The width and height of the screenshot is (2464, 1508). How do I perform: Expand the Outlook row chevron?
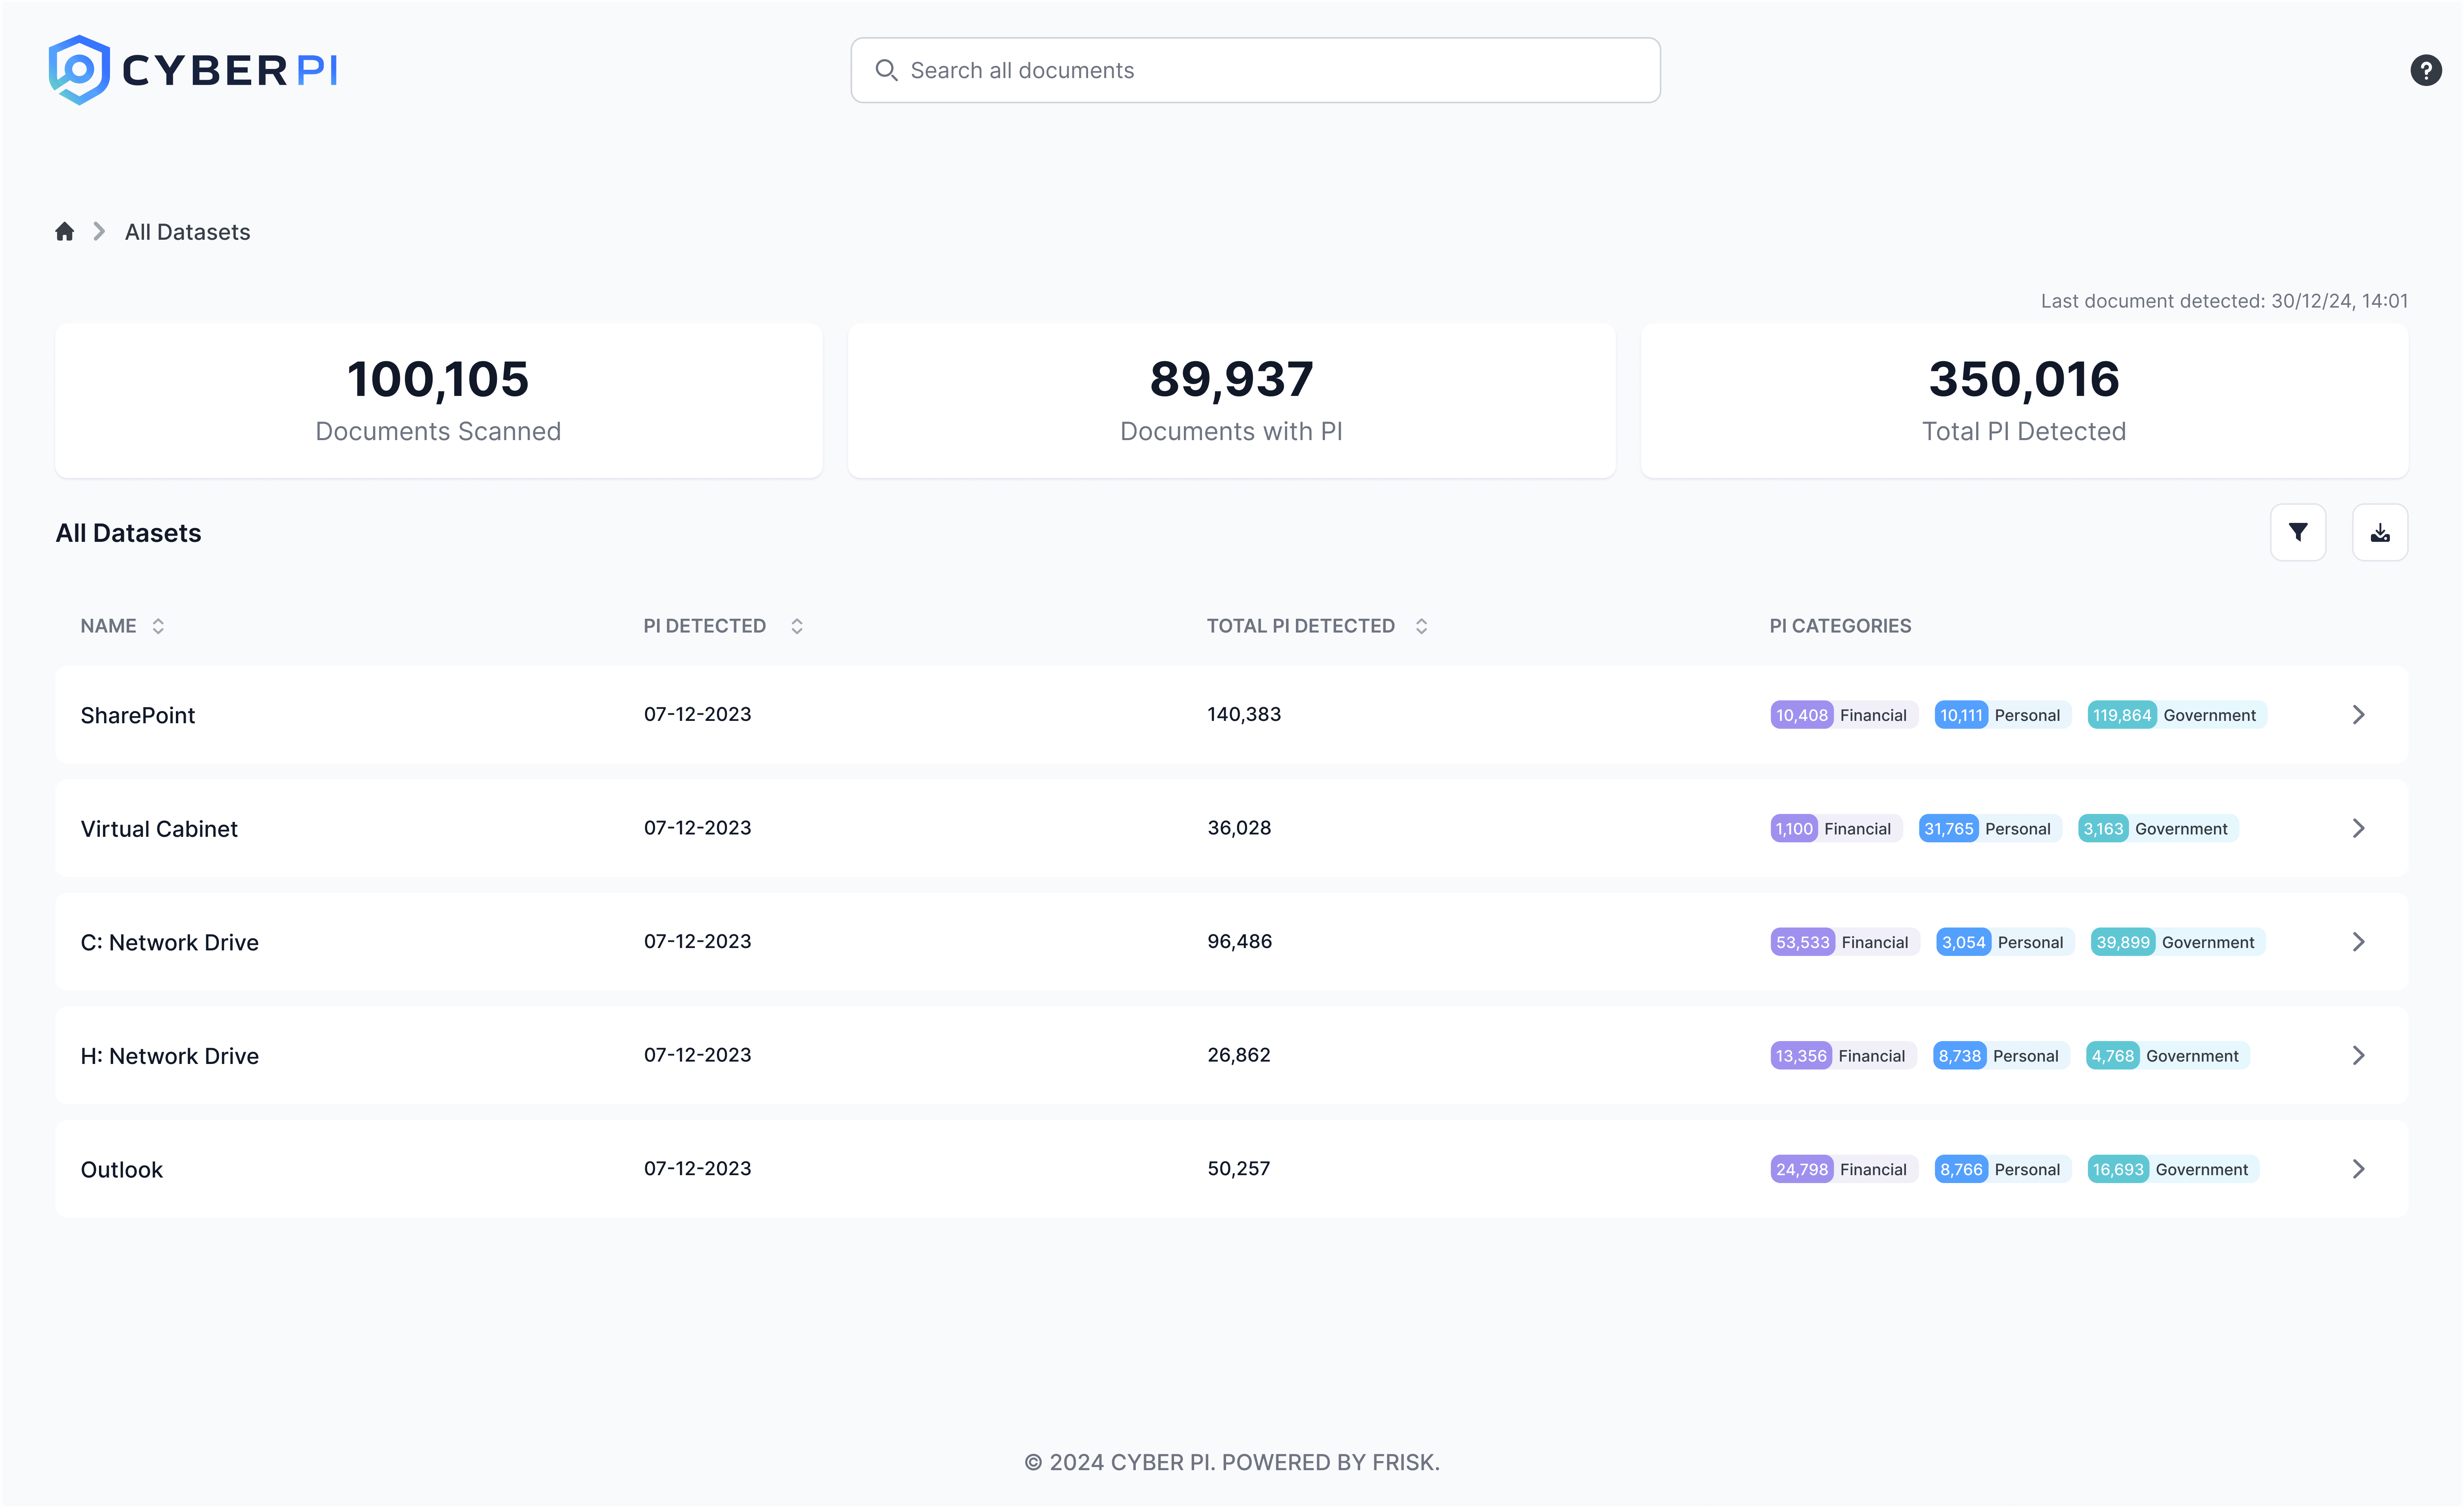click(x=2359, y=1169)
